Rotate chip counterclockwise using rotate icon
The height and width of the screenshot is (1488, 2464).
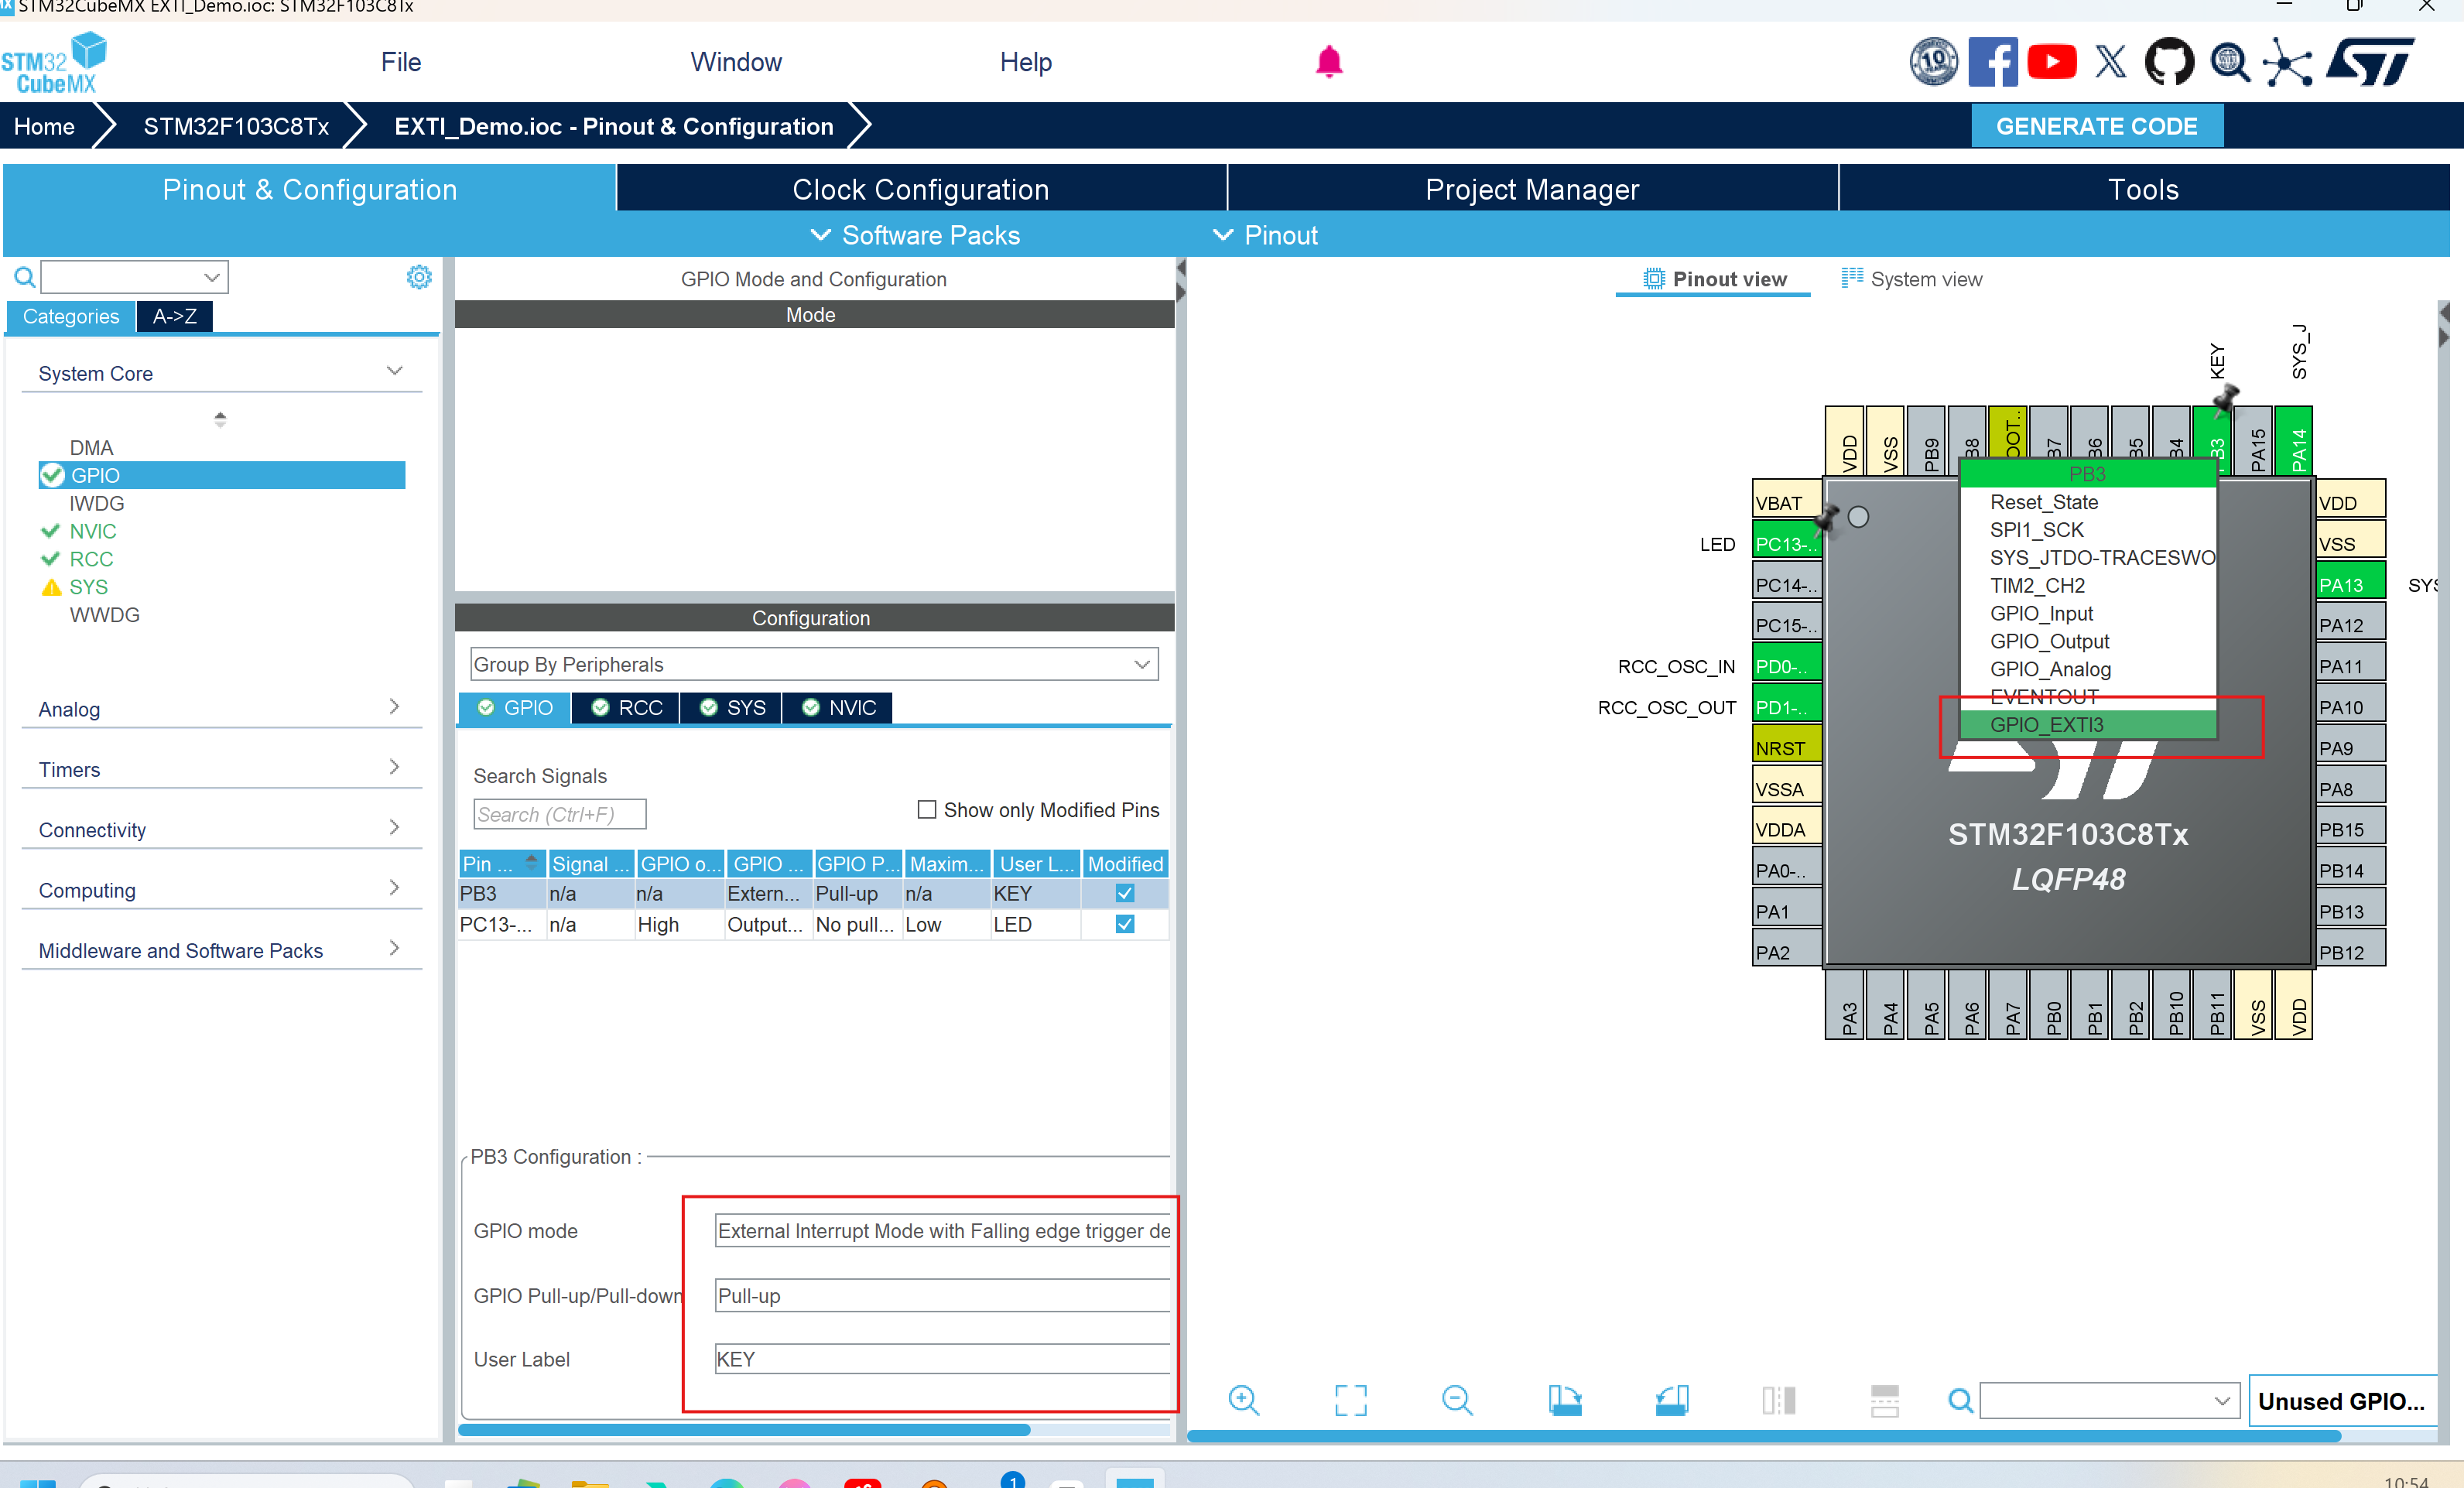point(1672,1400)
